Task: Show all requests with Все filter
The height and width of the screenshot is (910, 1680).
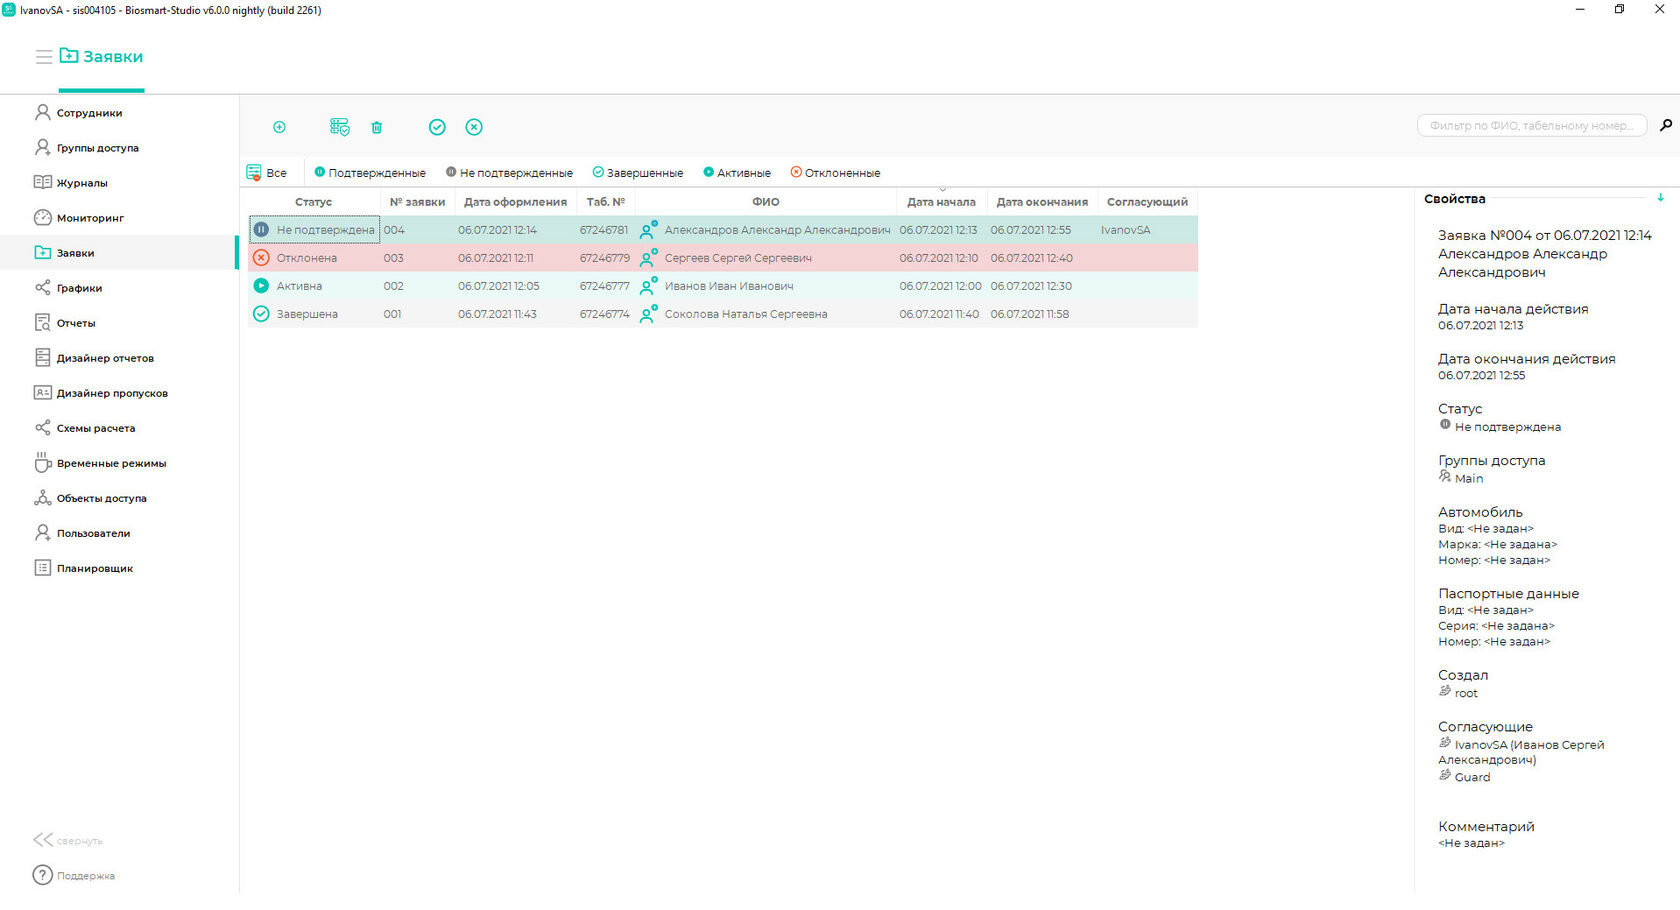Action: (267, 172)
